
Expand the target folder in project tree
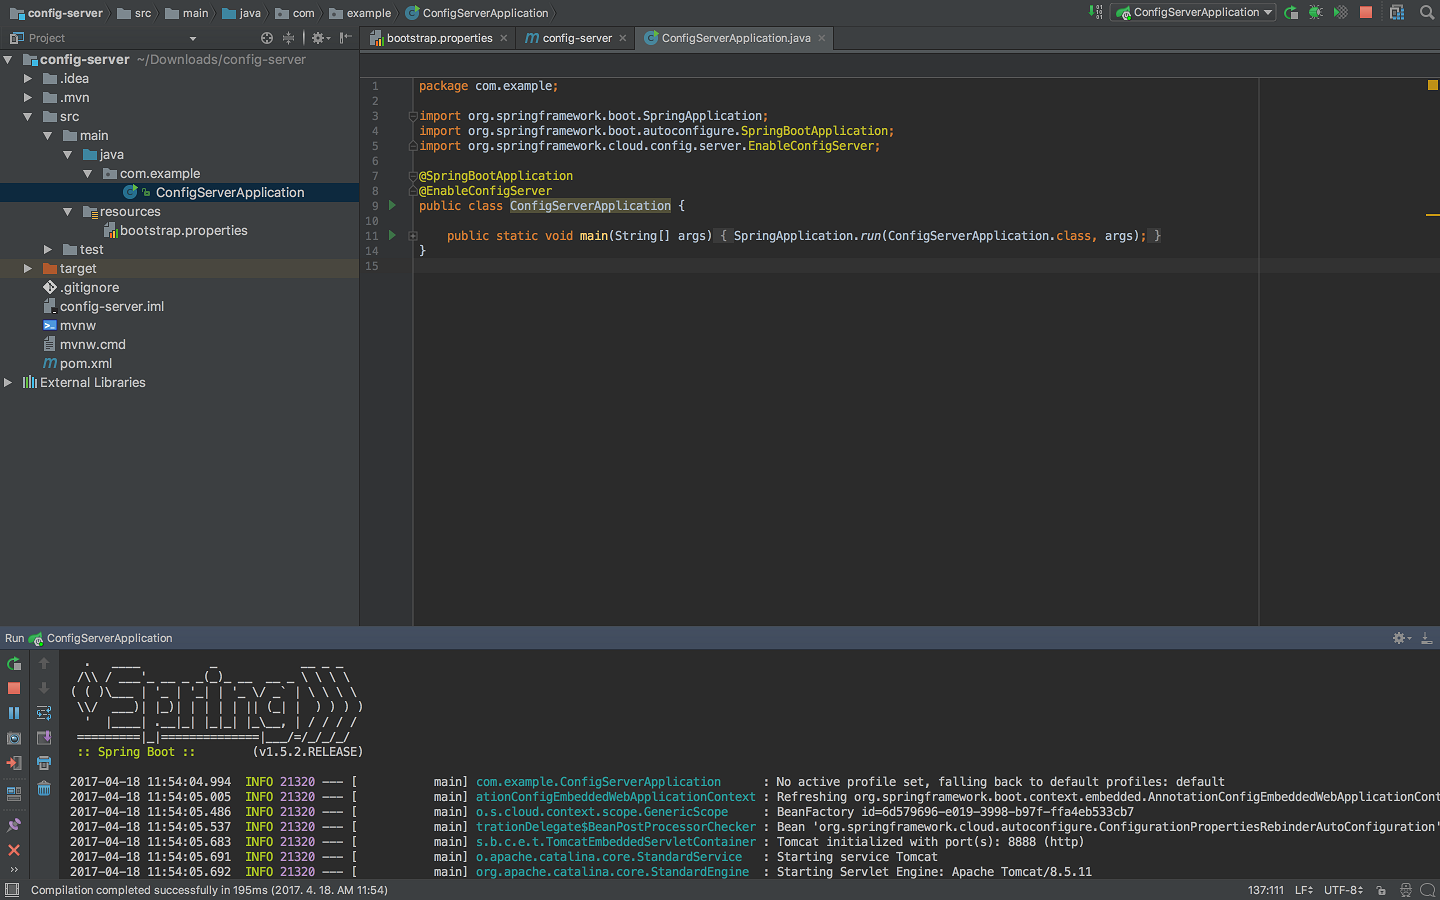[28, 268]
